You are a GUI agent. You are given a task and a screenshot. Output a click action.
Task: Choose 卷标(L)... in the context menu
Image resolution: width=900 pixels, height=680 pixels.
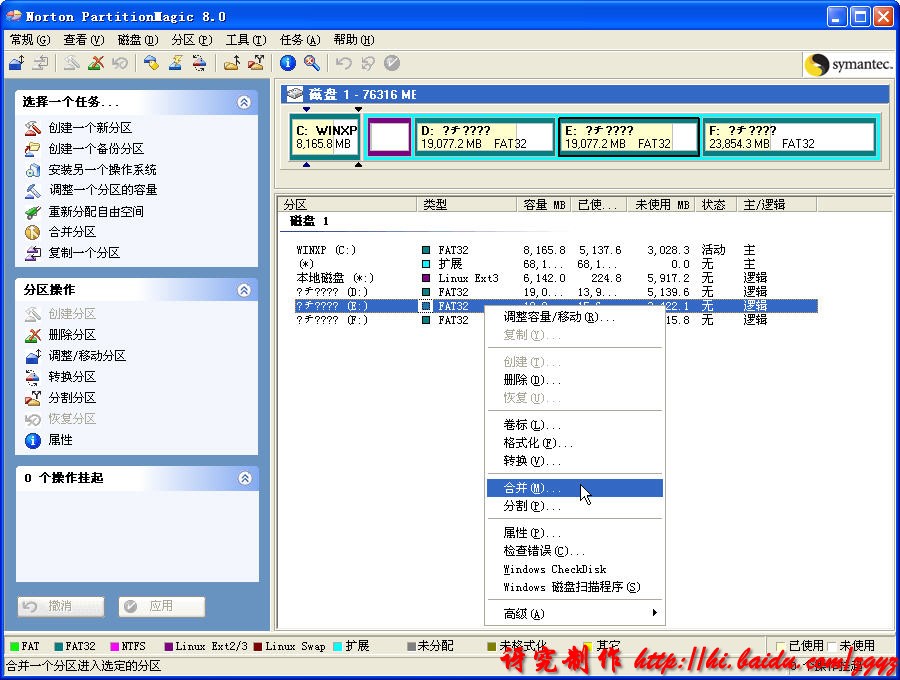(x=575, y=425)
